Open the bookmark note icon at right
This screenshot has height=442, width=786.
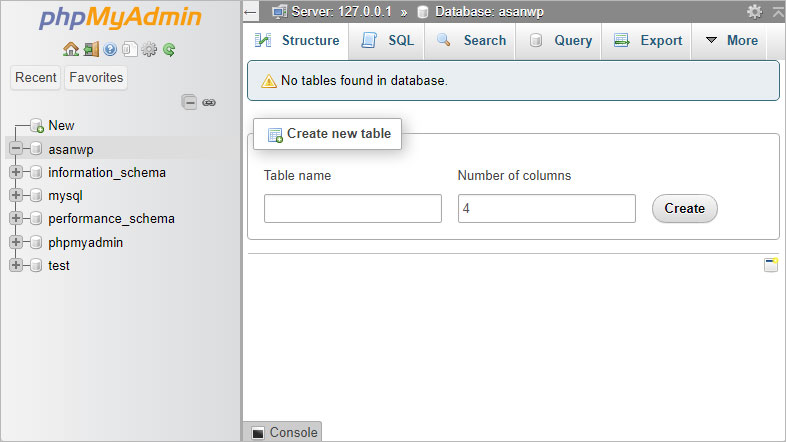point(771,265)
